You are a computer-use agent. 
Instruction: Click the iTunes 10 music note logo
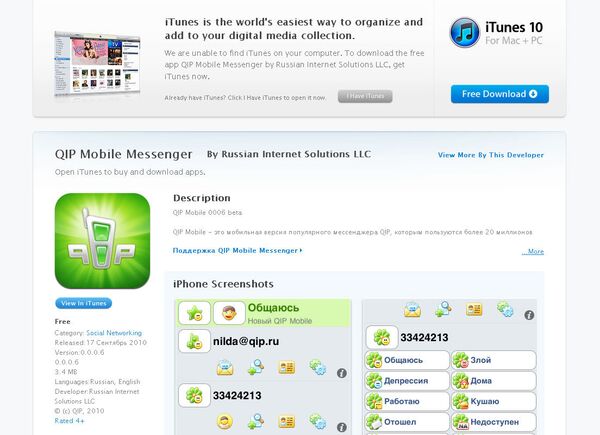465,33
